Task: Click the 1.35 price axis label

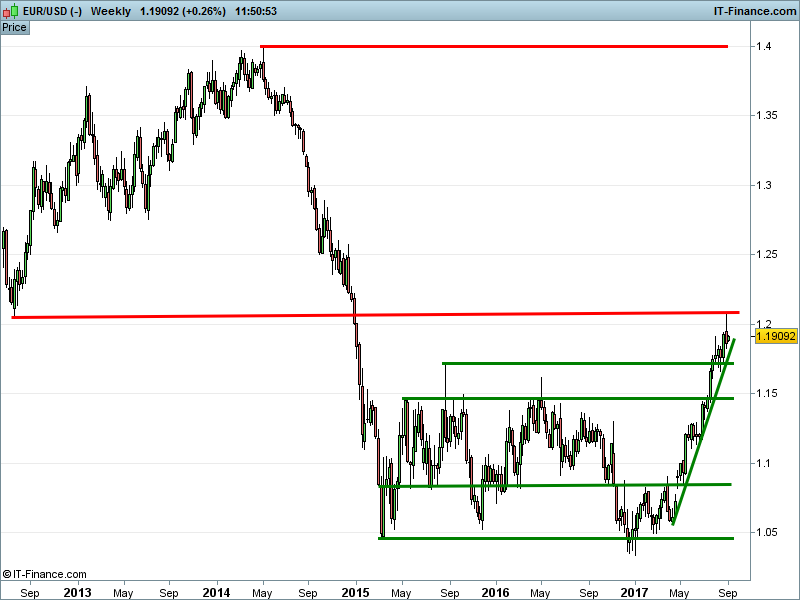Action: pos(767,115)
